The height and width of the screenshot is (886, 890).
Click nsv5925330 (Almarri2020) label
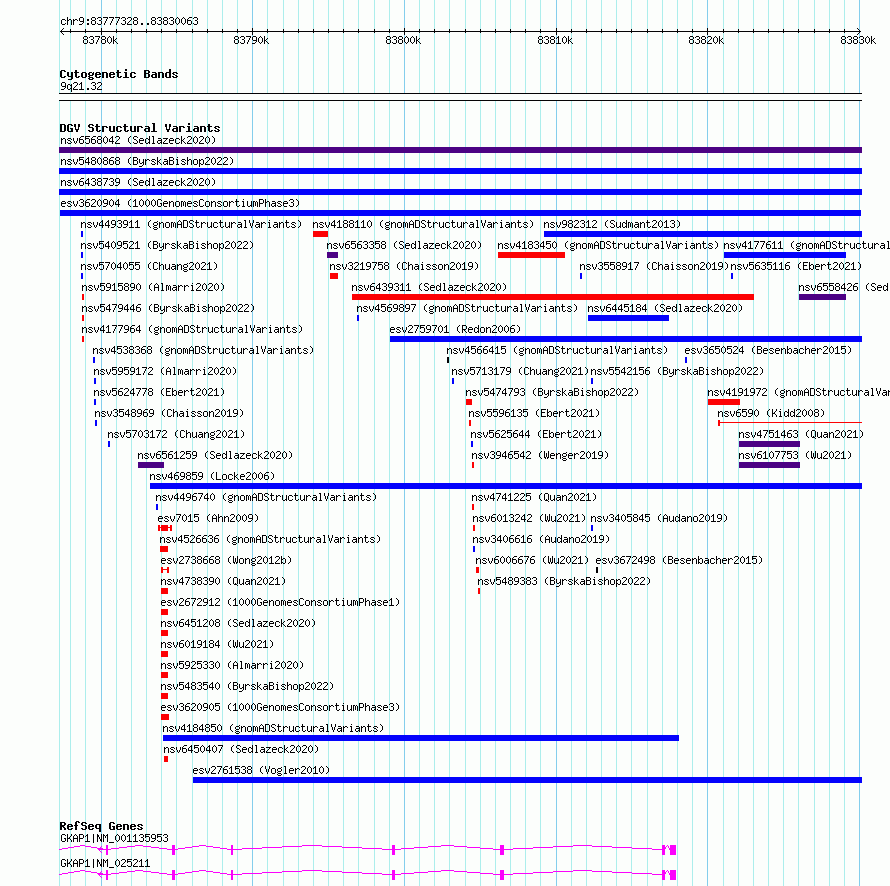232,665
